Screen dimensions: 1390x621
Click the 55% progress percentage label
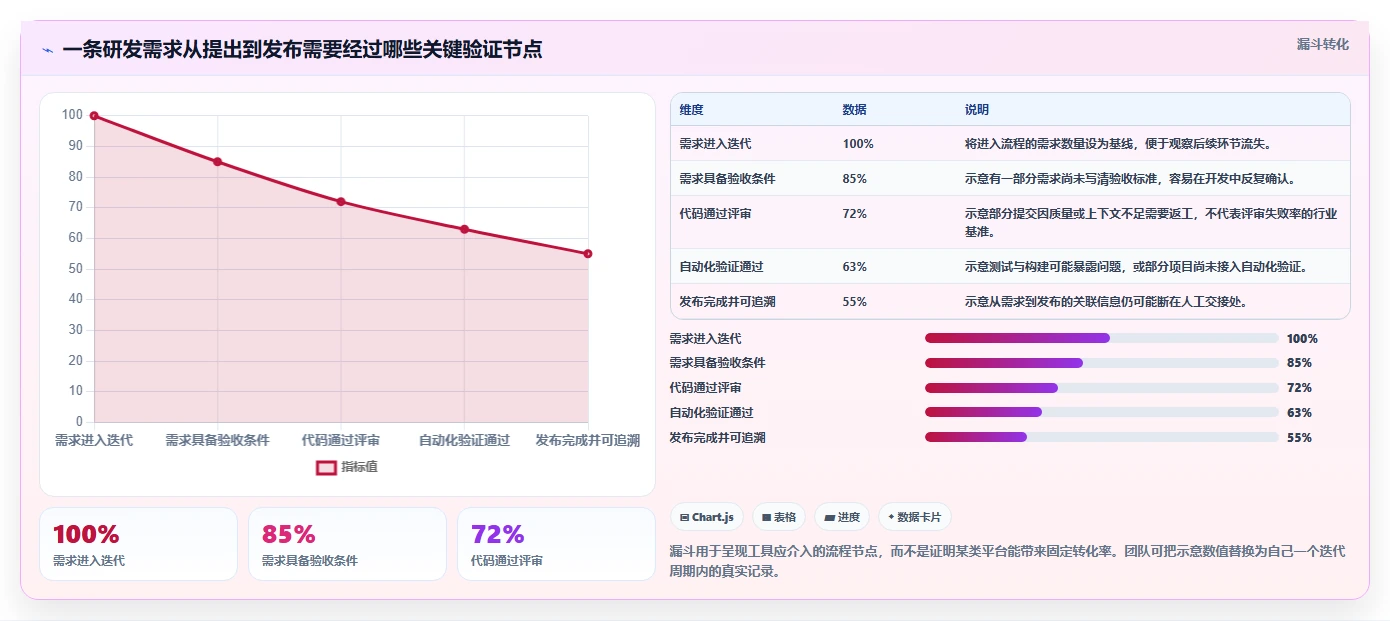[x=1299, y=437]
